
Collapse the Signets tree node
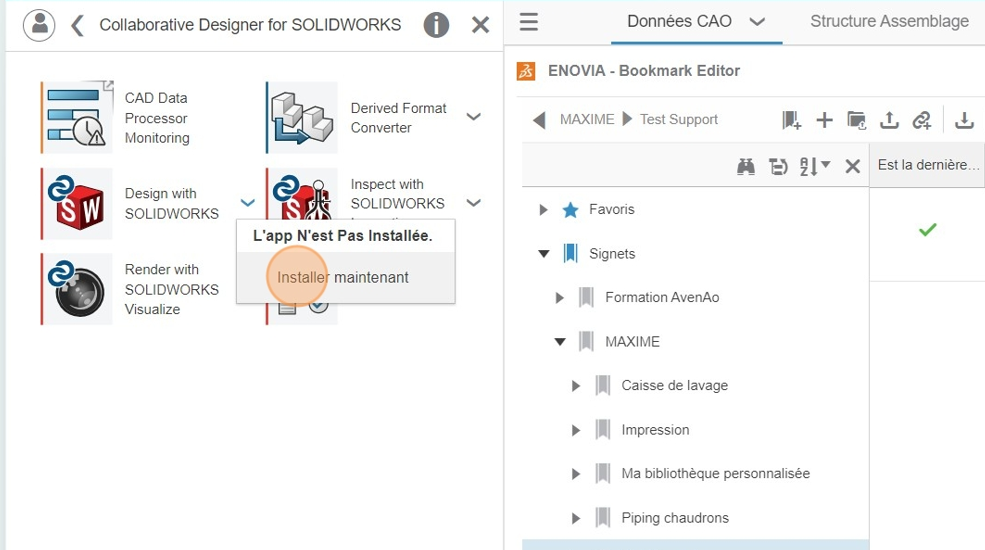(x=544, y=254)
